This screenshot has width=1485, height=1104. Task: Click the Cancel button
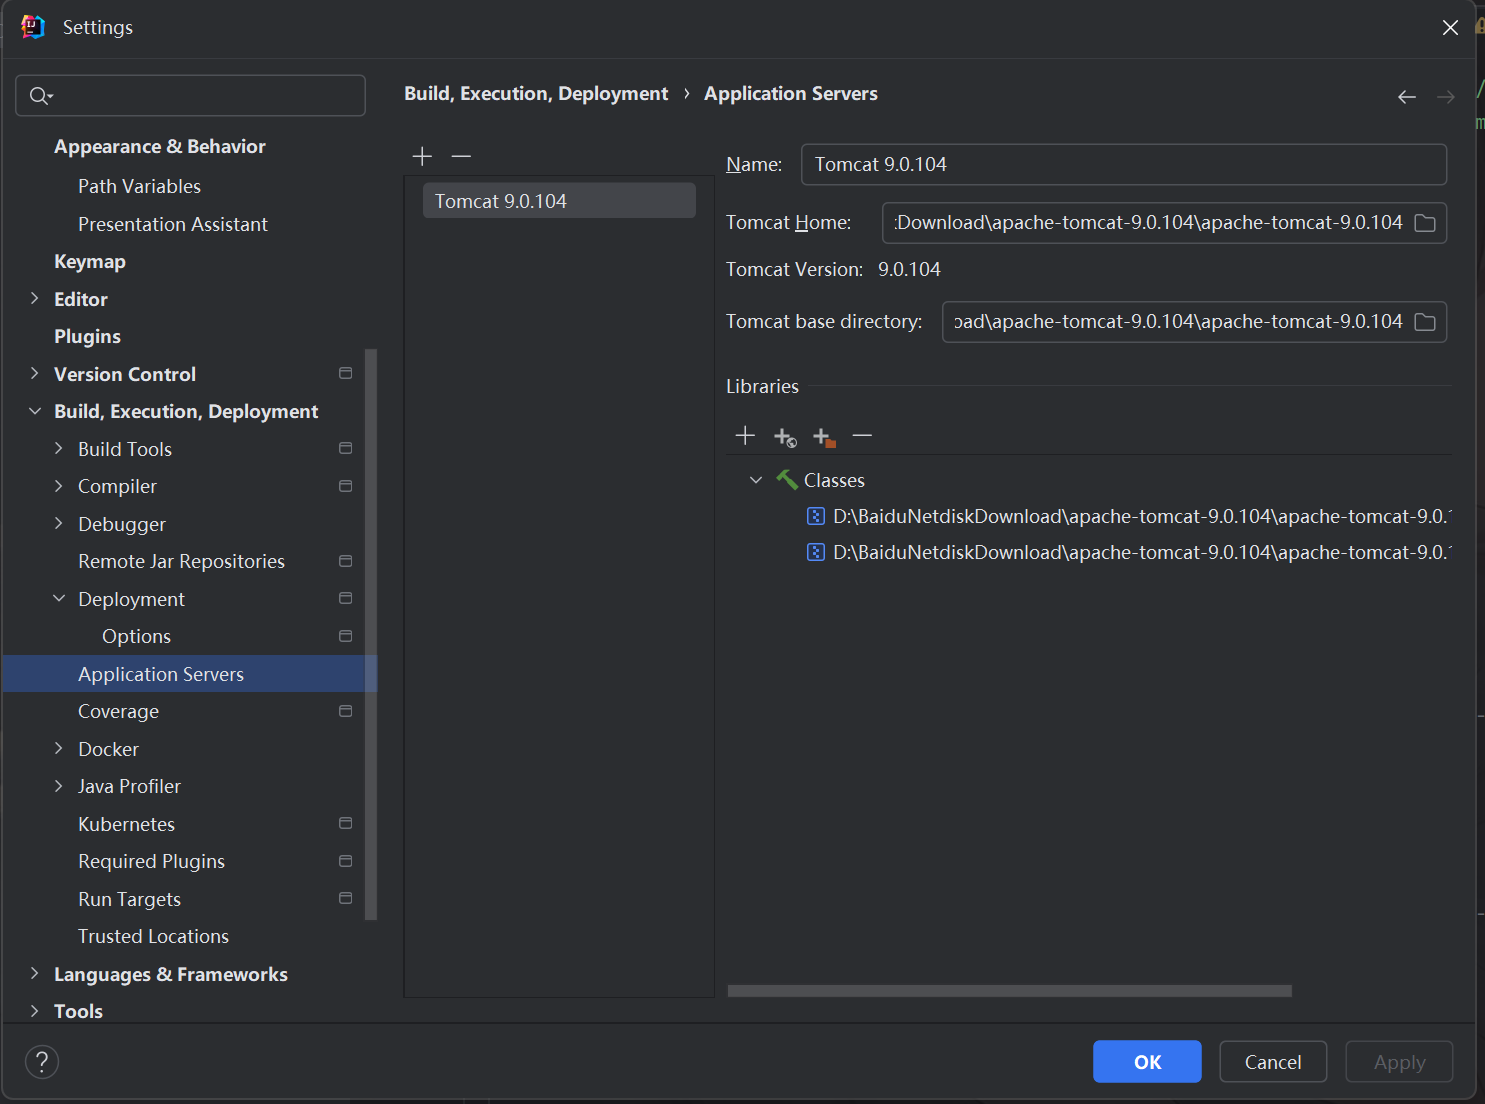point(1272,1062)
